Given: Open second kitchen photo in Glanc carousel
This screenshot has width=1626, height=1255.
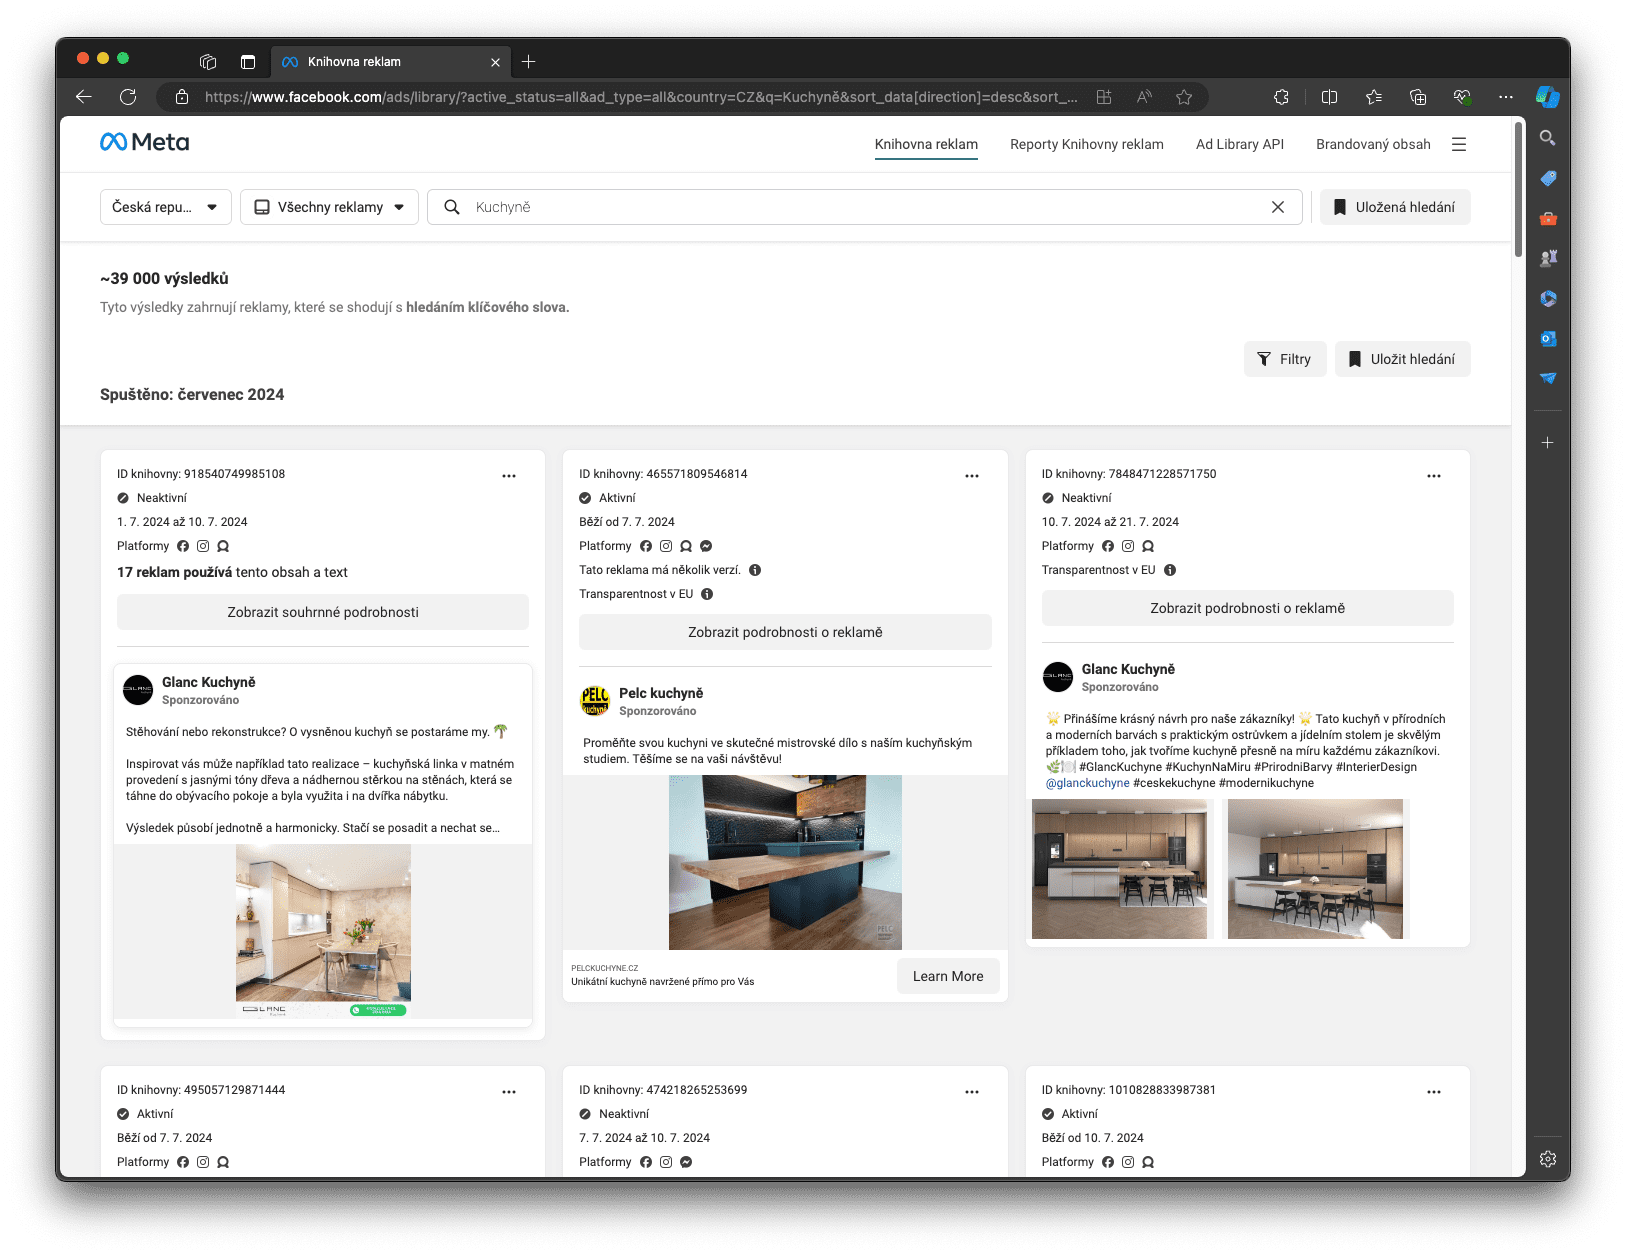Looking at the screenshot, I should click(x=1315, y=869).
